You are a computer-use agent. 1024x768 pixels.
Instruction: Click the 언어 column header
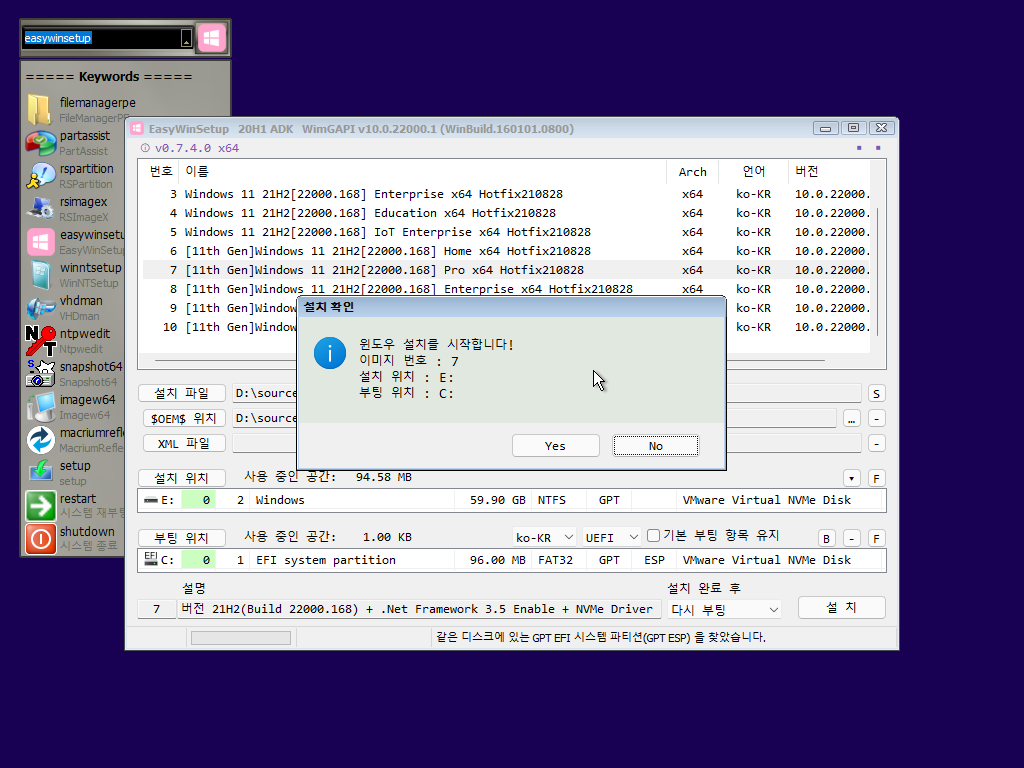[x=754, y=171]
